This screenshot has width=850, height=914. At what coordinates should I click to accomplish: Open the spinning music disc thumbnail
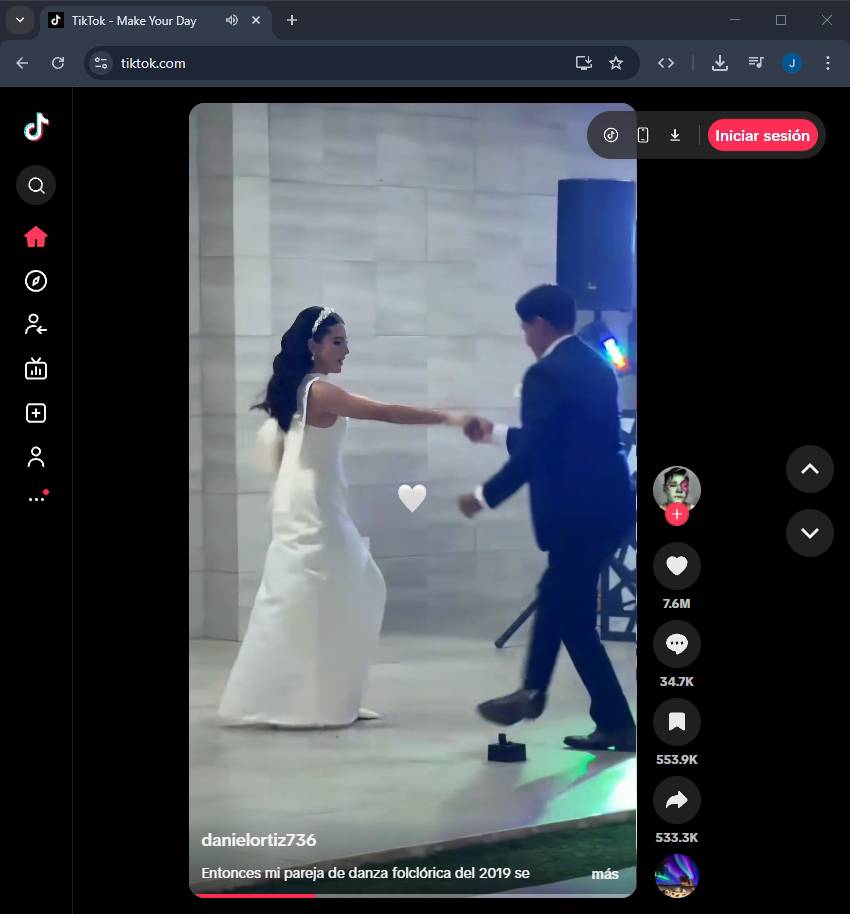pos(677,876)
